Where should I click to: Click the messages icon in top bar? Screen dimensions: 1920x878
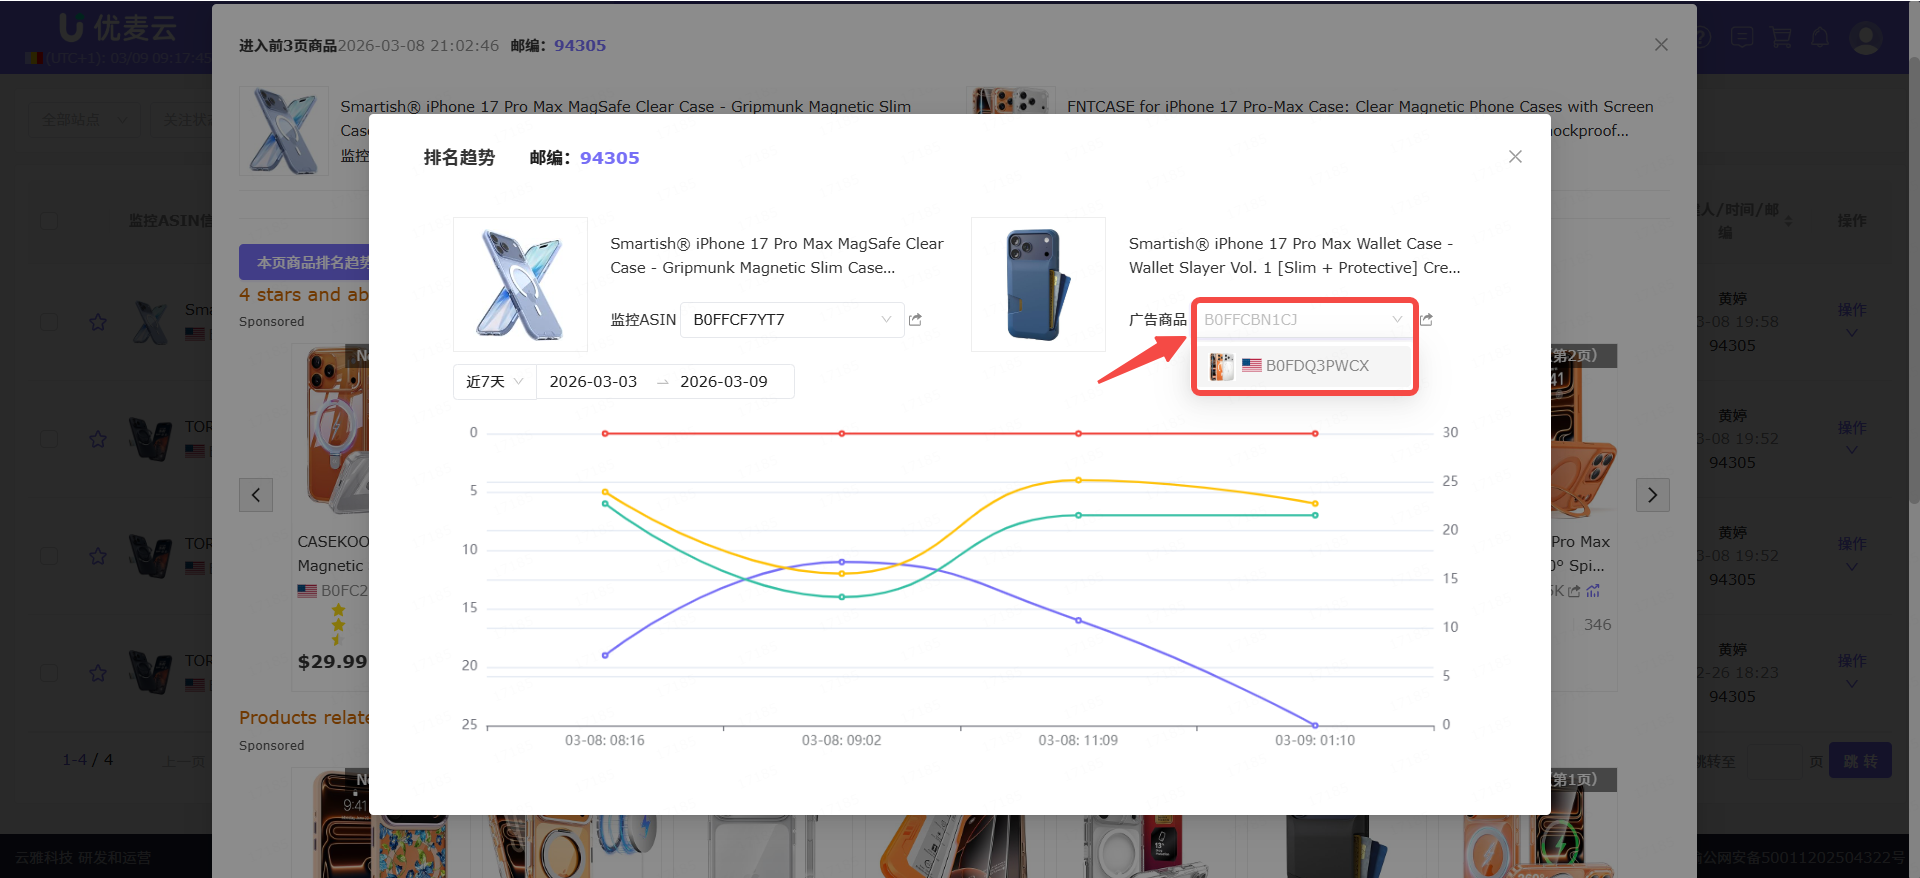point(1743,38)
